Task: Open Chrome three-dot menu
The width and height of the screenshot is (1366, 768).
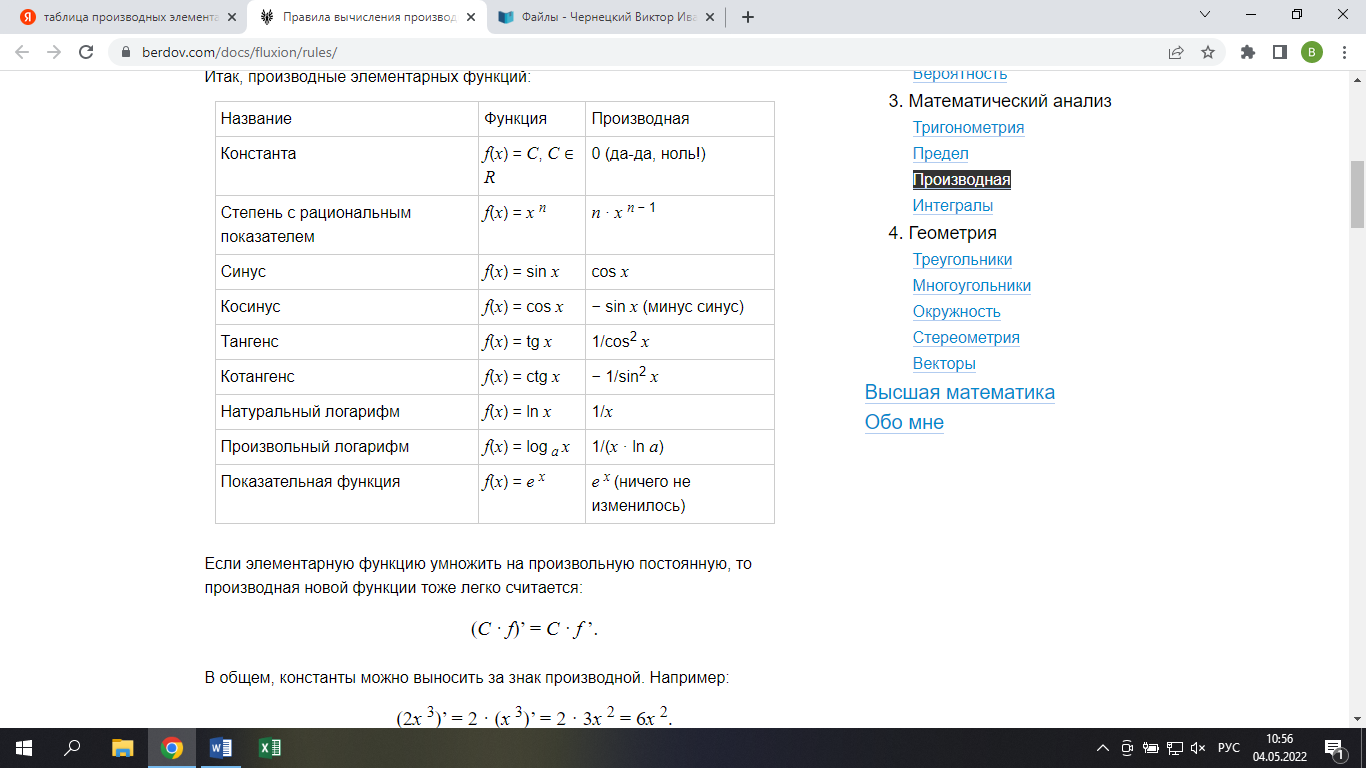Action: [x=1343, y=52]
